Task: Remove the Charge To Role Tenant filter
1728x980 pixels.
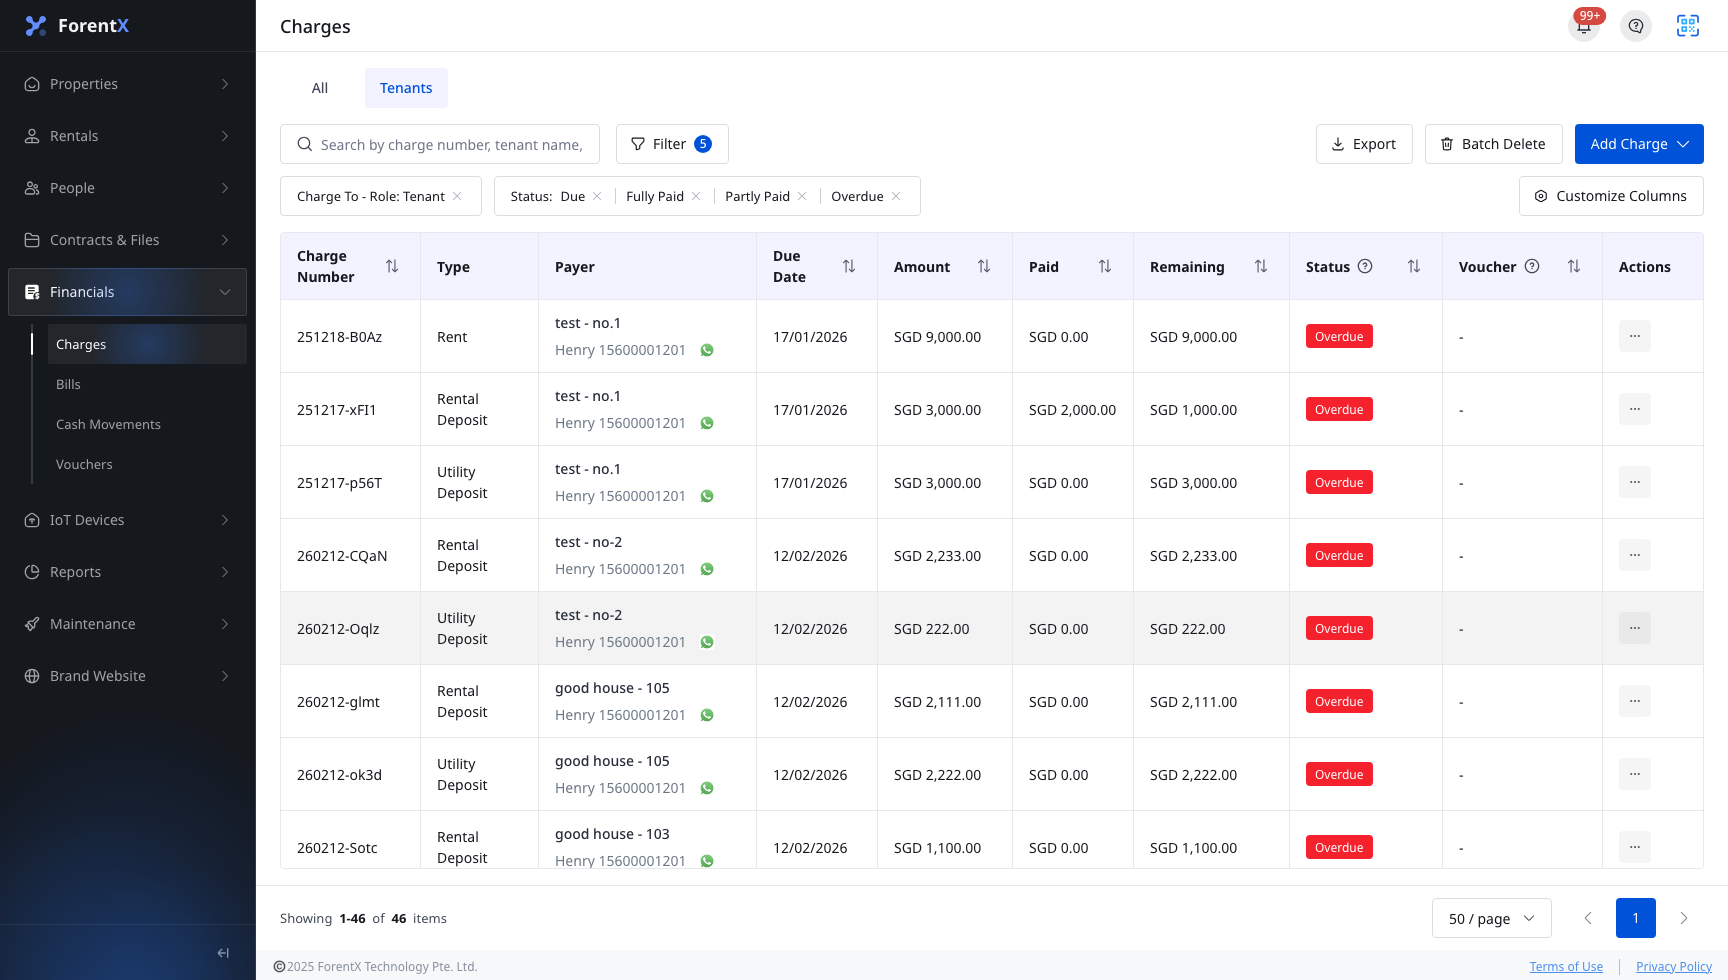Action: [x=457, y=196]
